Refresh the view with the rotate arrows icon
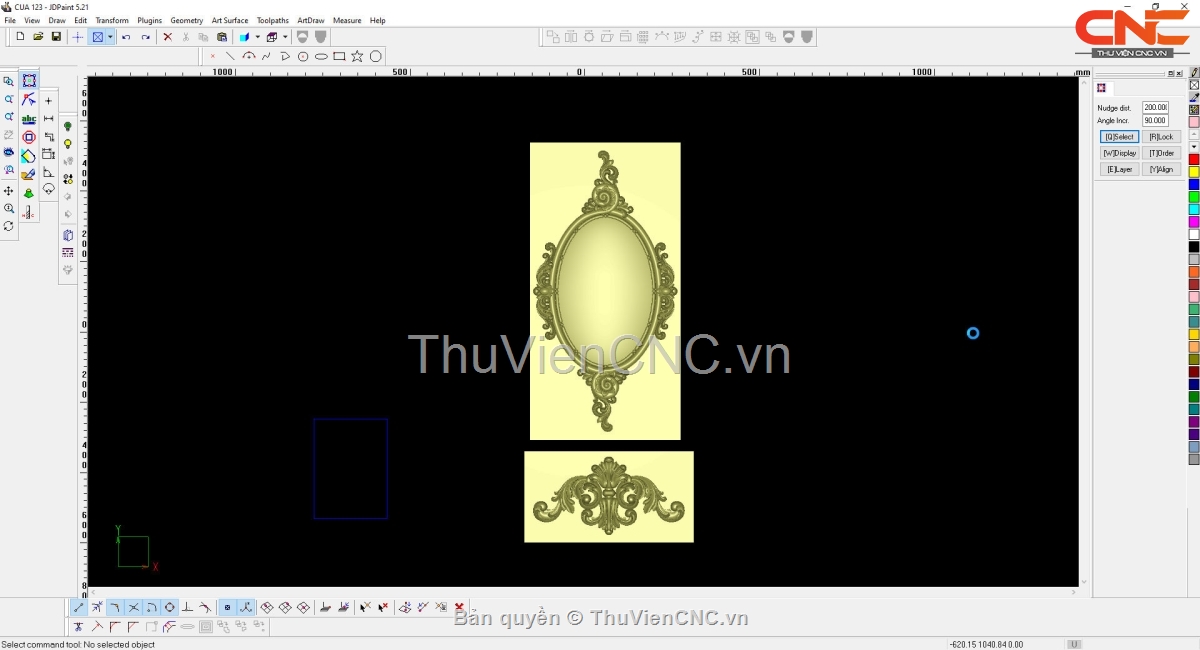Screen dimensions: 1200x650 click(x=9, y=226)
